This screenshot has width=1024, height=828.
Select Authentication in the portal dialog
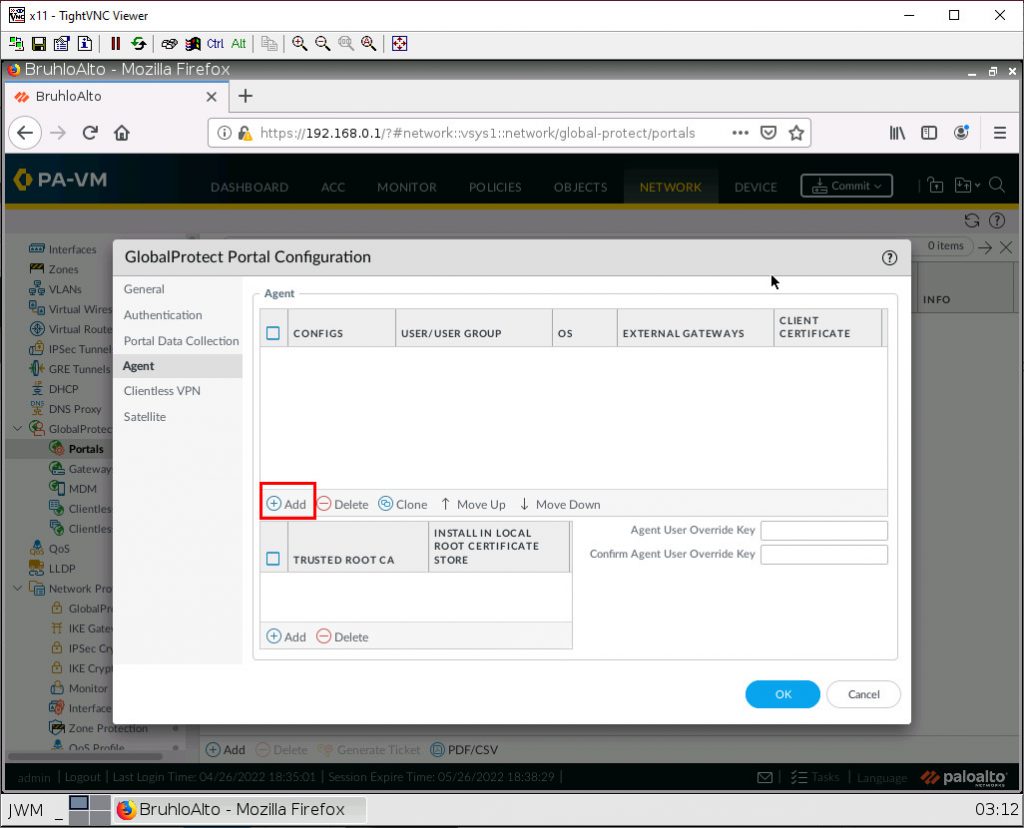[163, 315]
